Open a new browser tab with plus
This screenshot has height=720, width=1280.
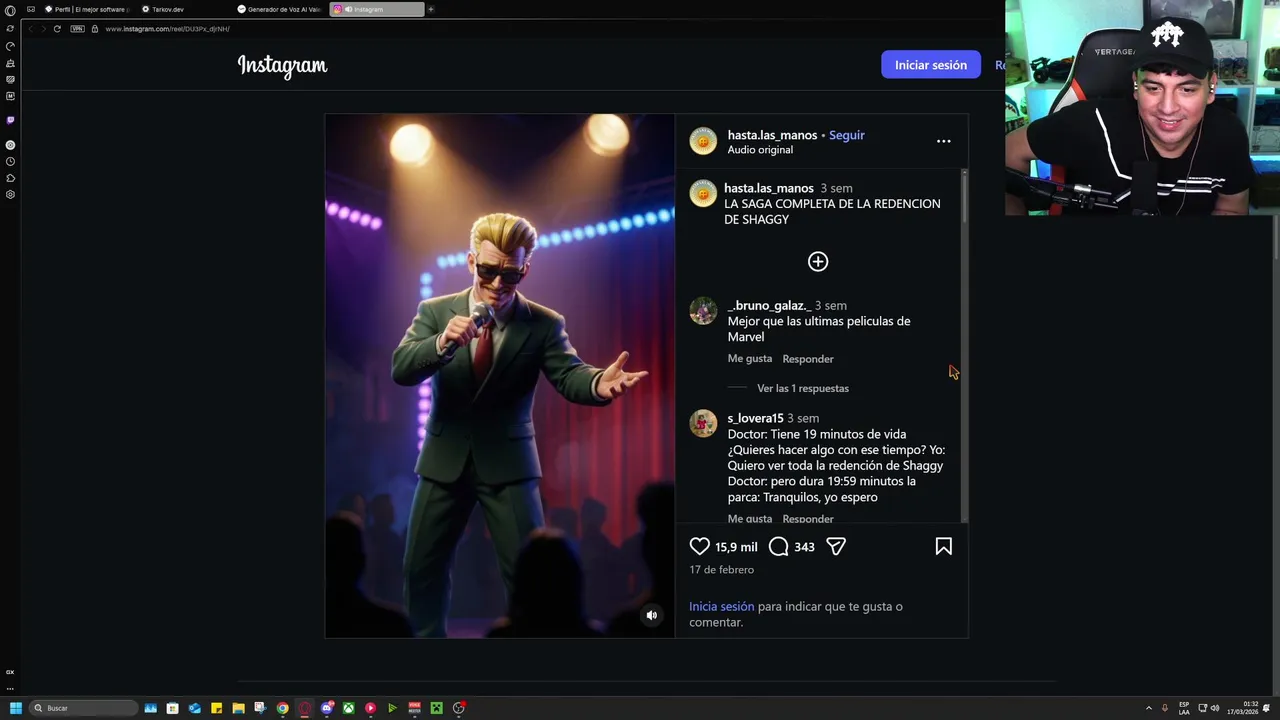click(x=431, y=9)
